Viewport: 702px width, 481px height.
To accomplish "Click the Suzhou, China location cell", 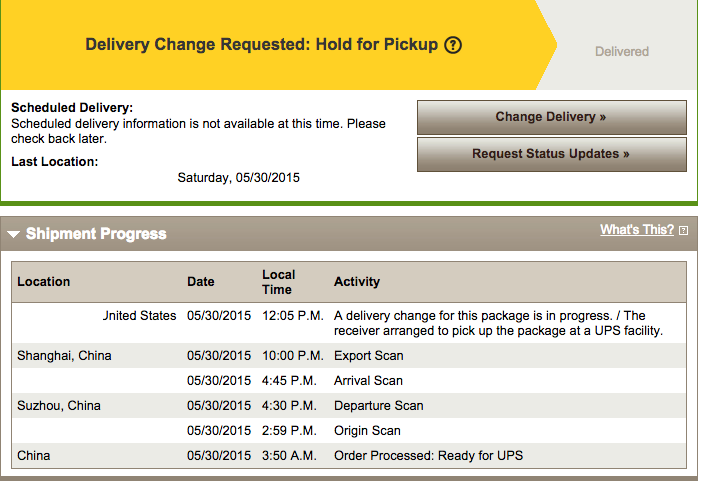I will 59,406.
